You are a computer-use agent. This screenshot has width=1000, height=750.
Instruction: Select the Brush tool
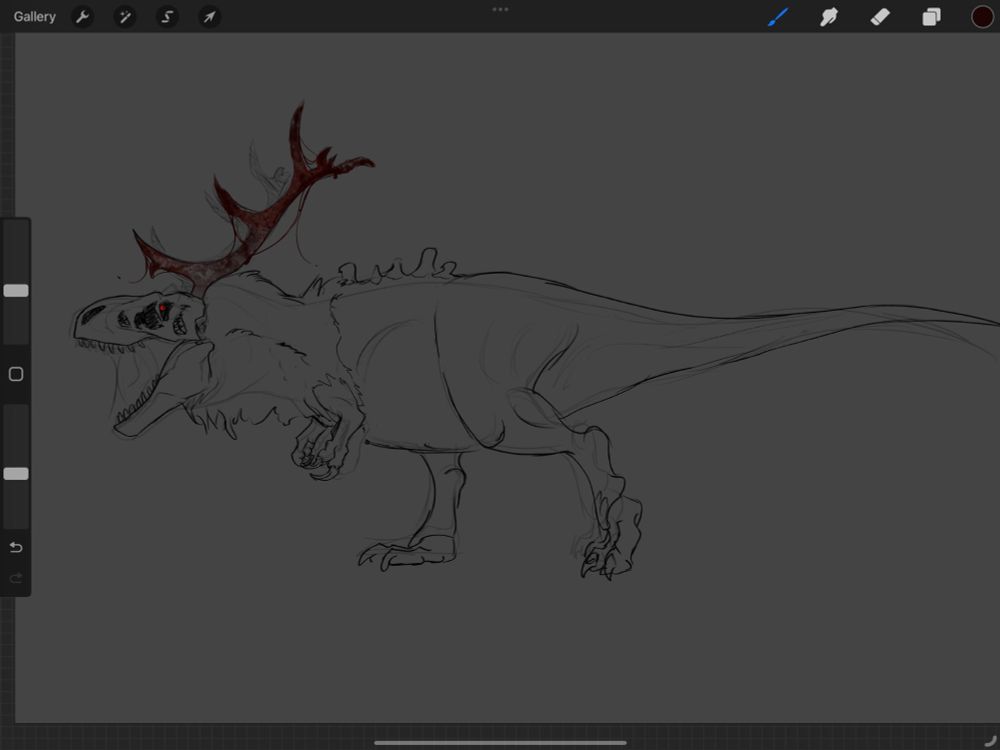coord(778,17)
